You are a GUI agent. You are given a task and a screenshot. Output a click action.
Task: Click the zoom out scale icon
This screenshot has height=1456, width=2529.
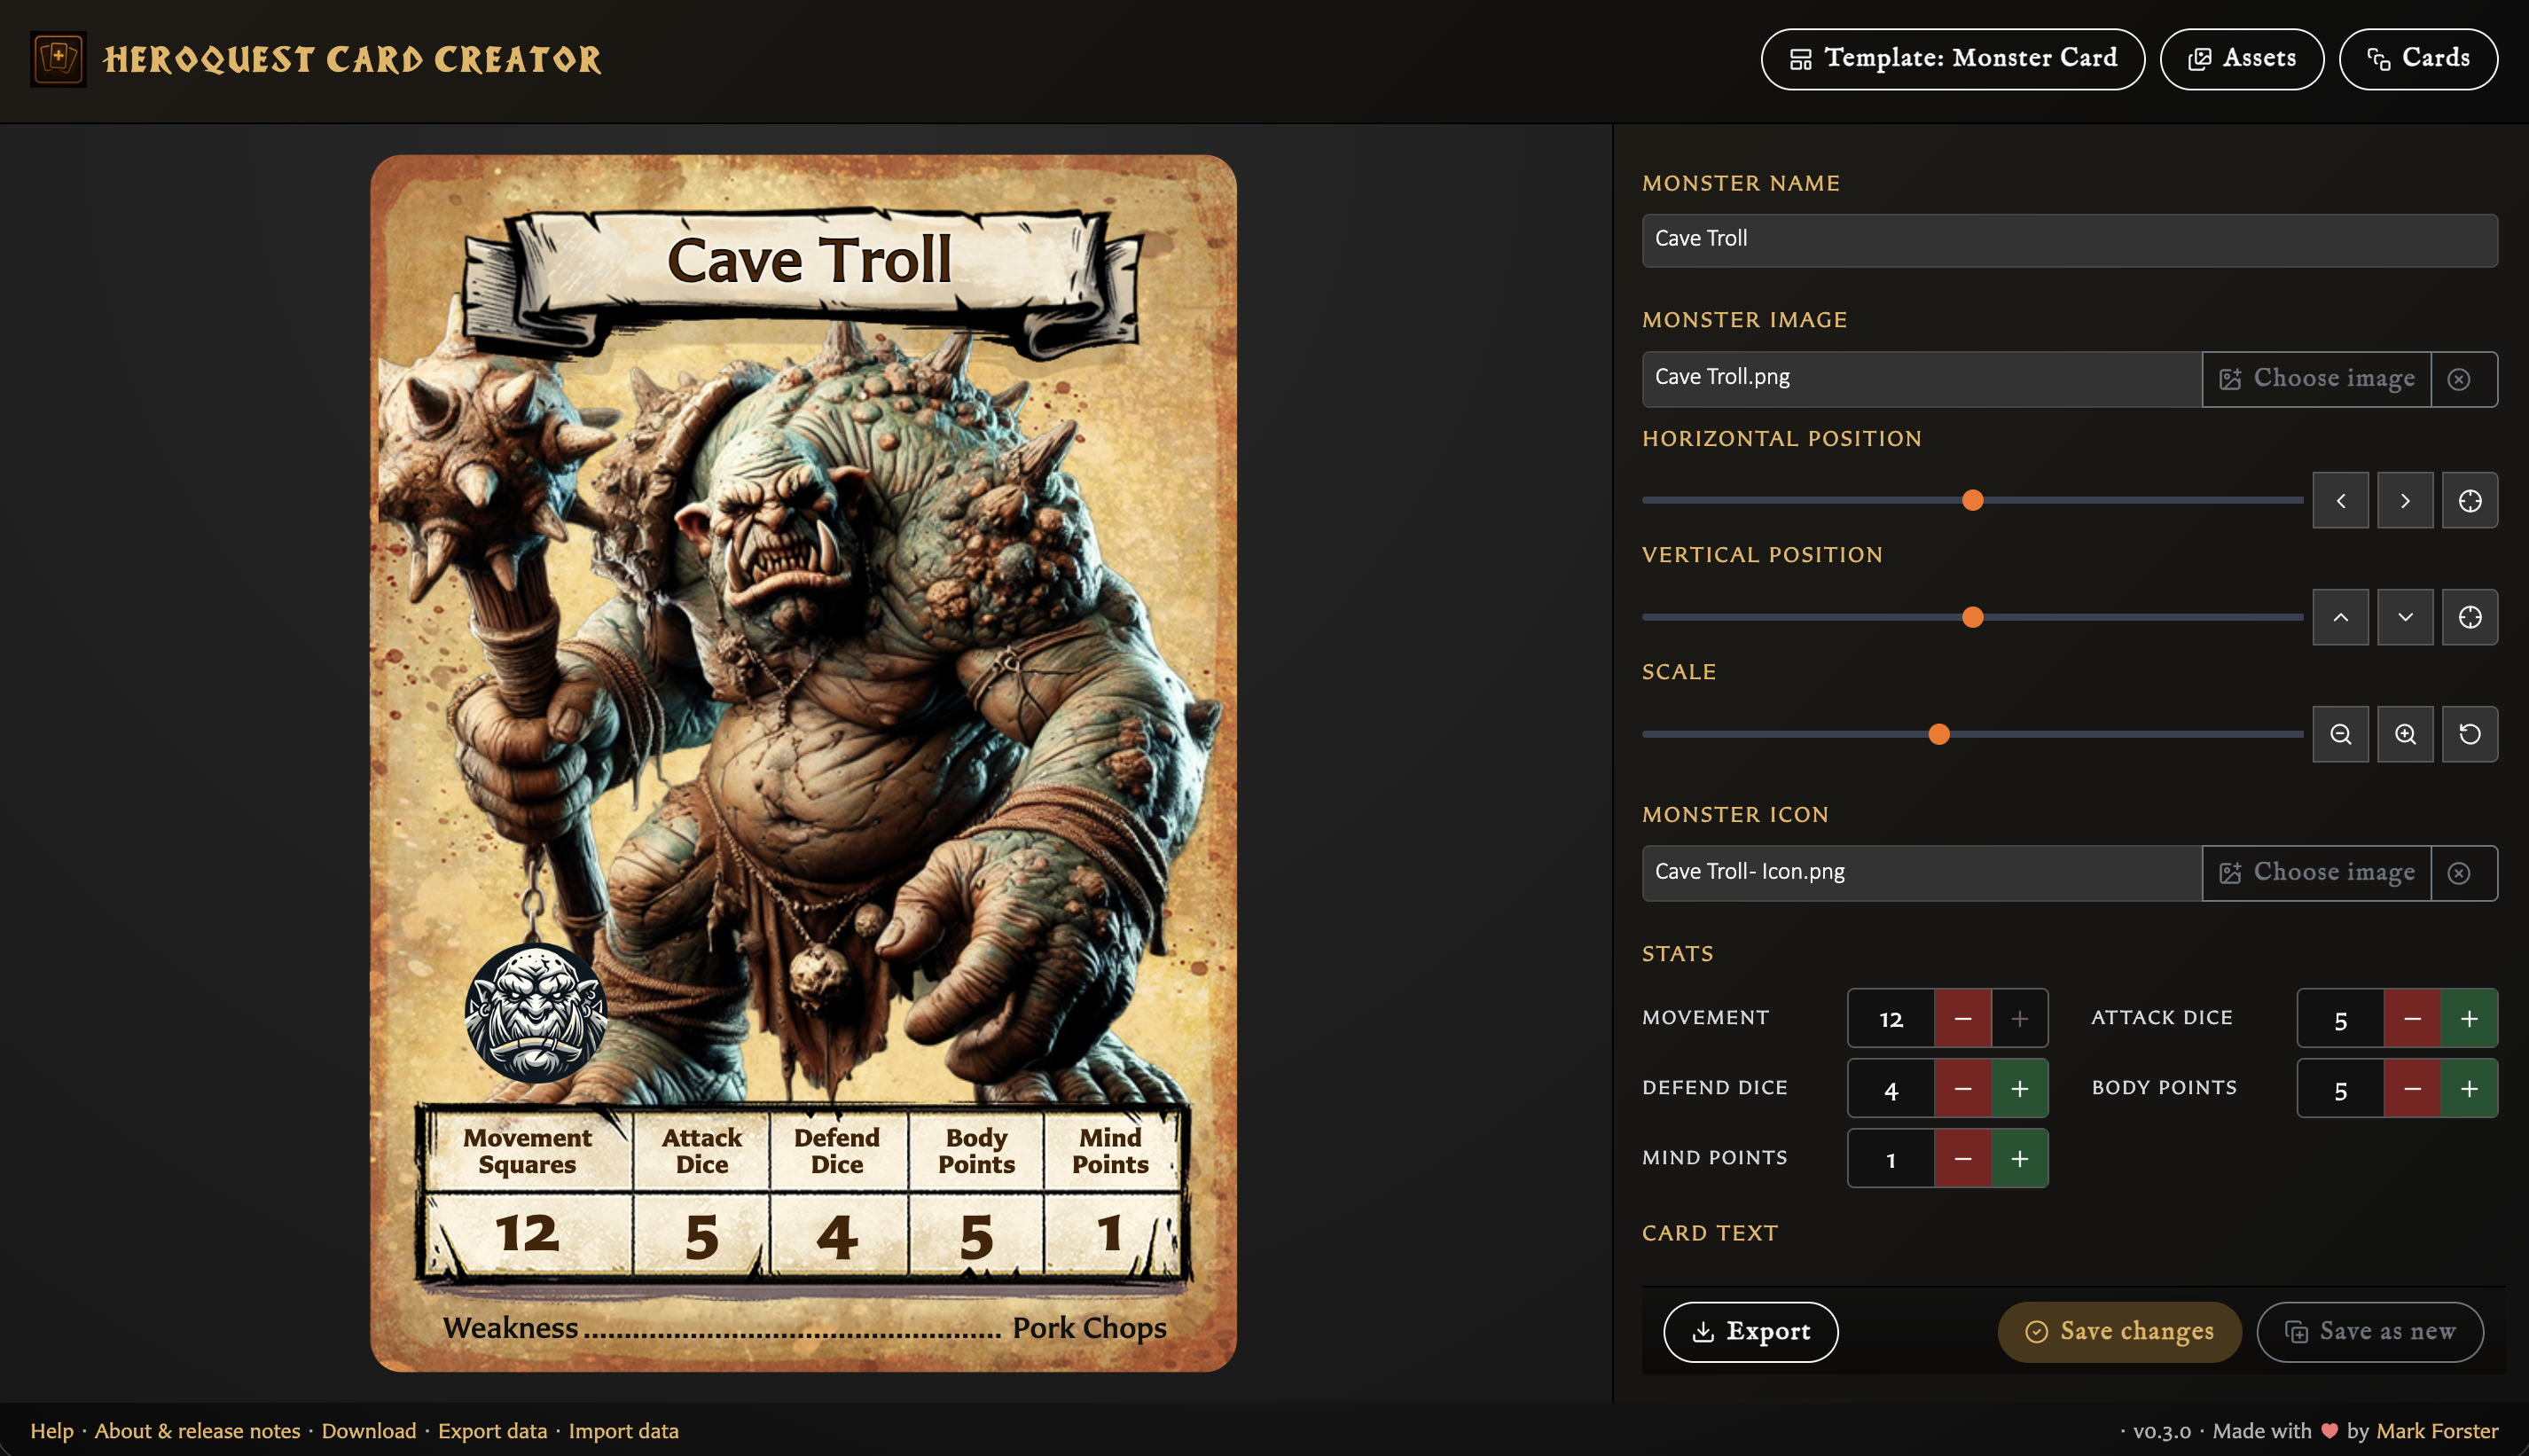(x=2340, y=735)
